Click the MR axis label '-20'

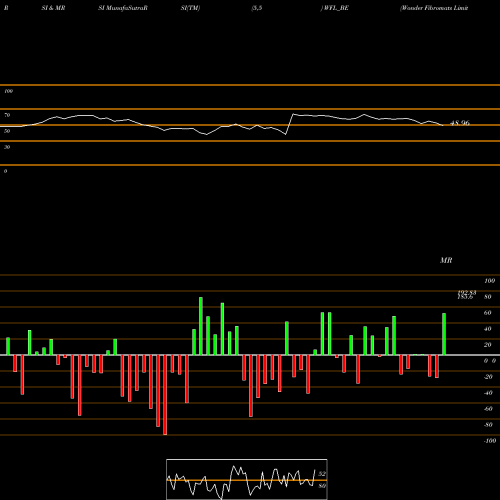488,377
